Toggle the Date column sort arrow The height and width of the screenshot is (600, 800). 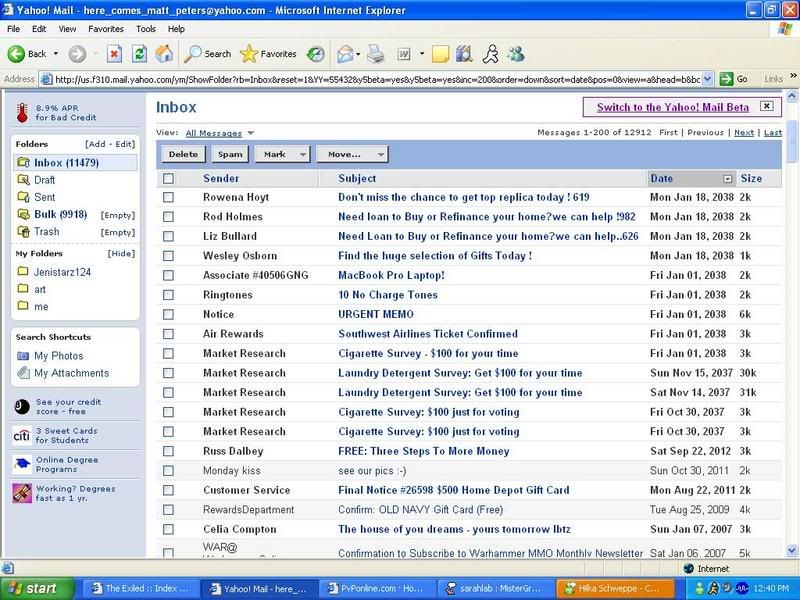(728, 179)
